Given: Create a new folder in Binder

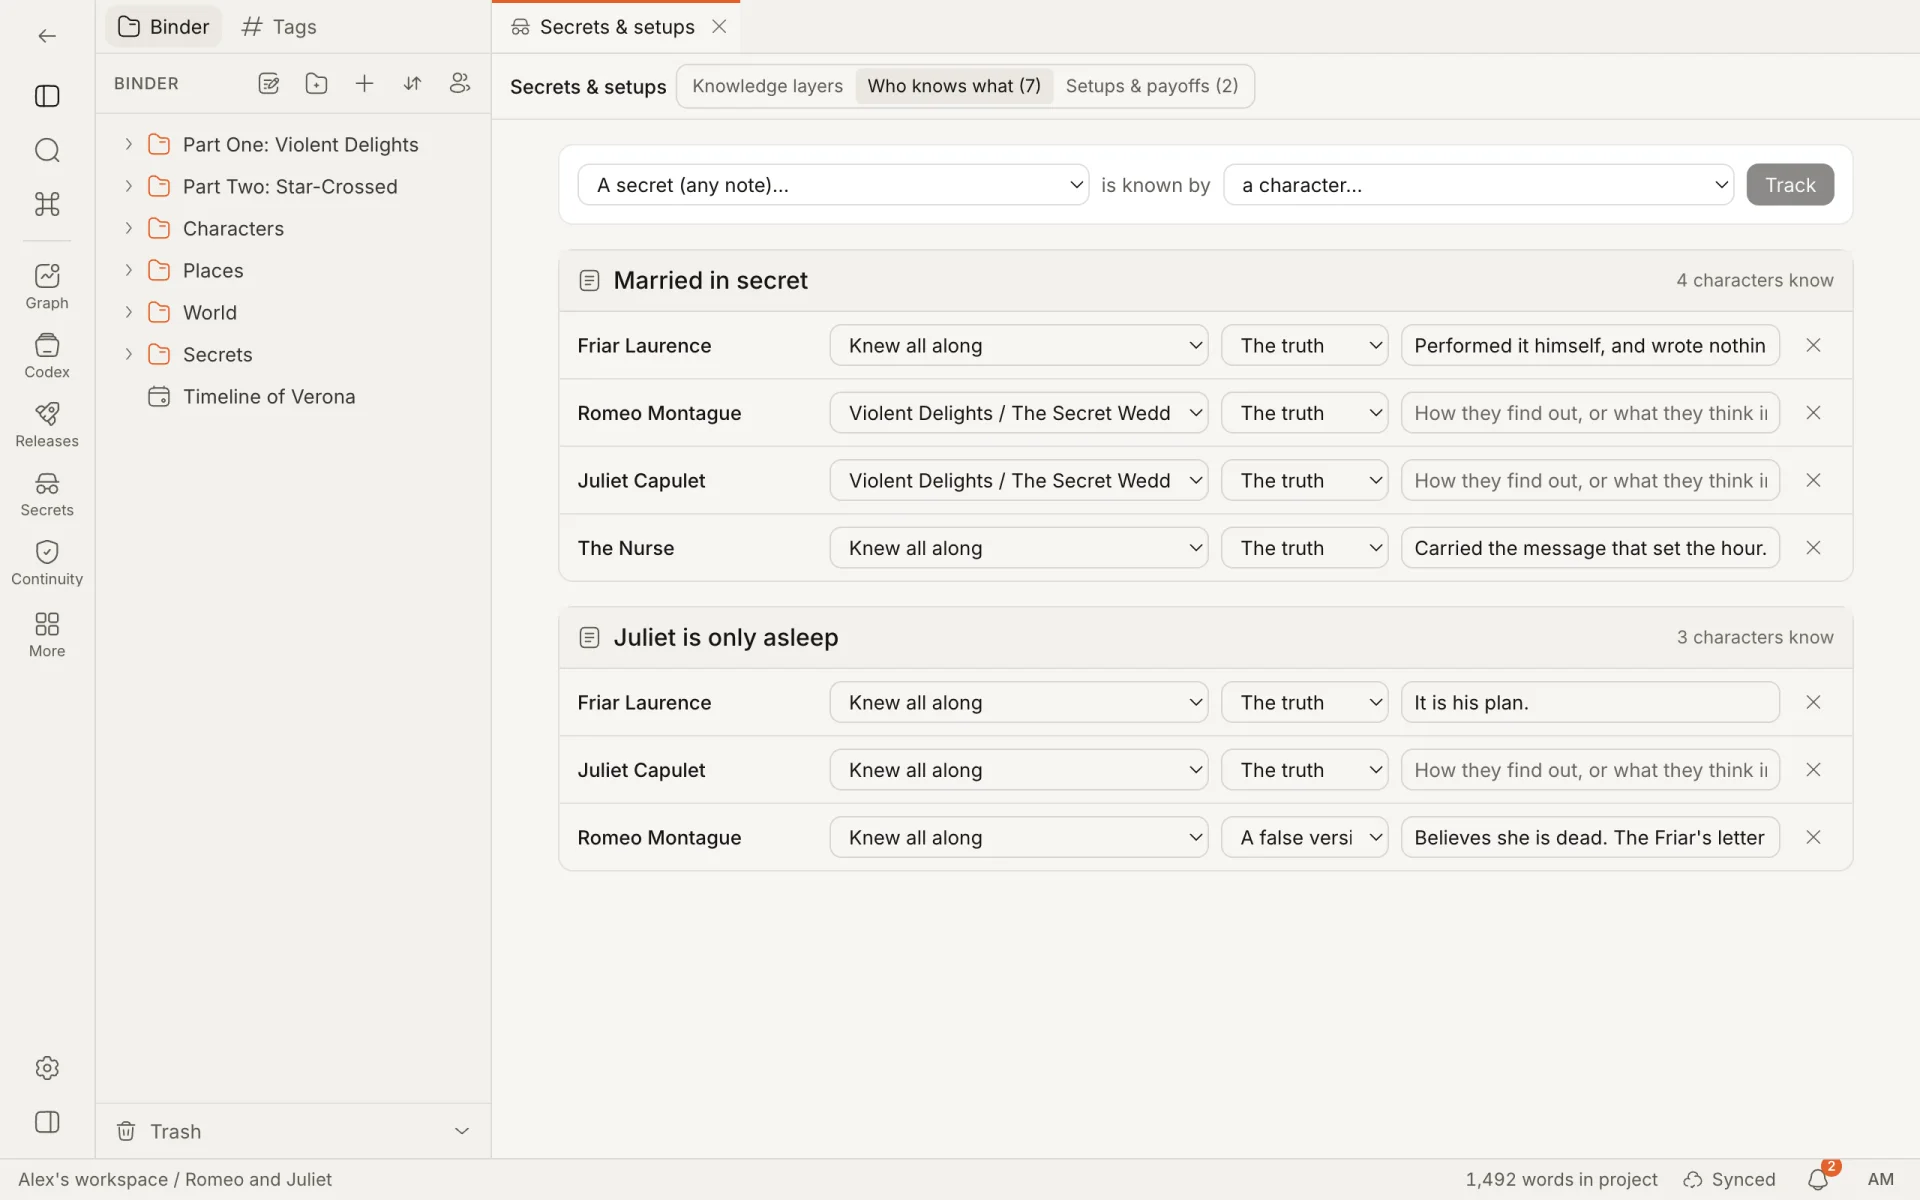Looking at the screenshot, I should tap(316, 84).
